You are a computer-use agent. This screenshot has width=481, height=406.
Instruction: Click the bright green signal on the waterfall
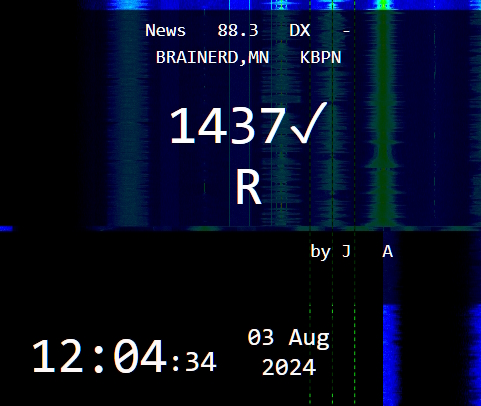coord(384,117)
